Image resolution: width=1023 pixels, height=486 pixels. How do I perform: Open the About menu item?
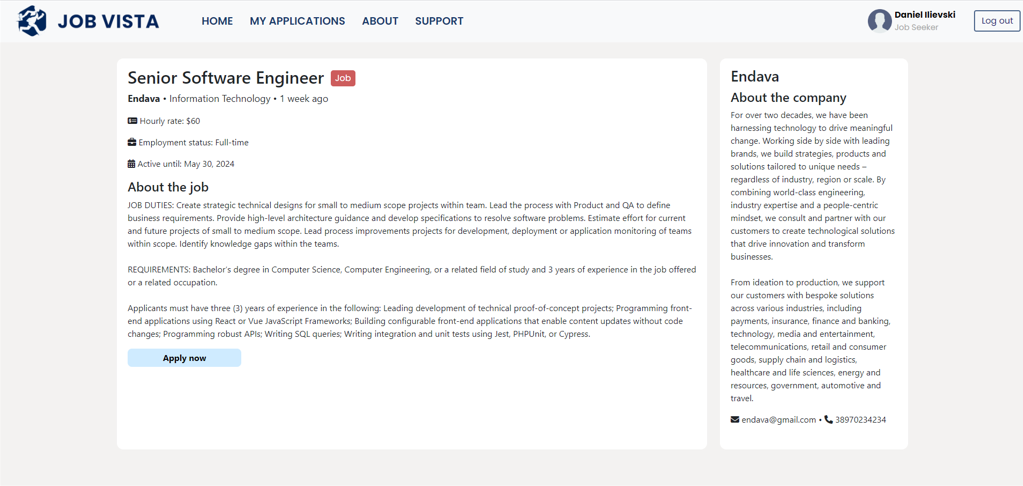coord(380,21)
